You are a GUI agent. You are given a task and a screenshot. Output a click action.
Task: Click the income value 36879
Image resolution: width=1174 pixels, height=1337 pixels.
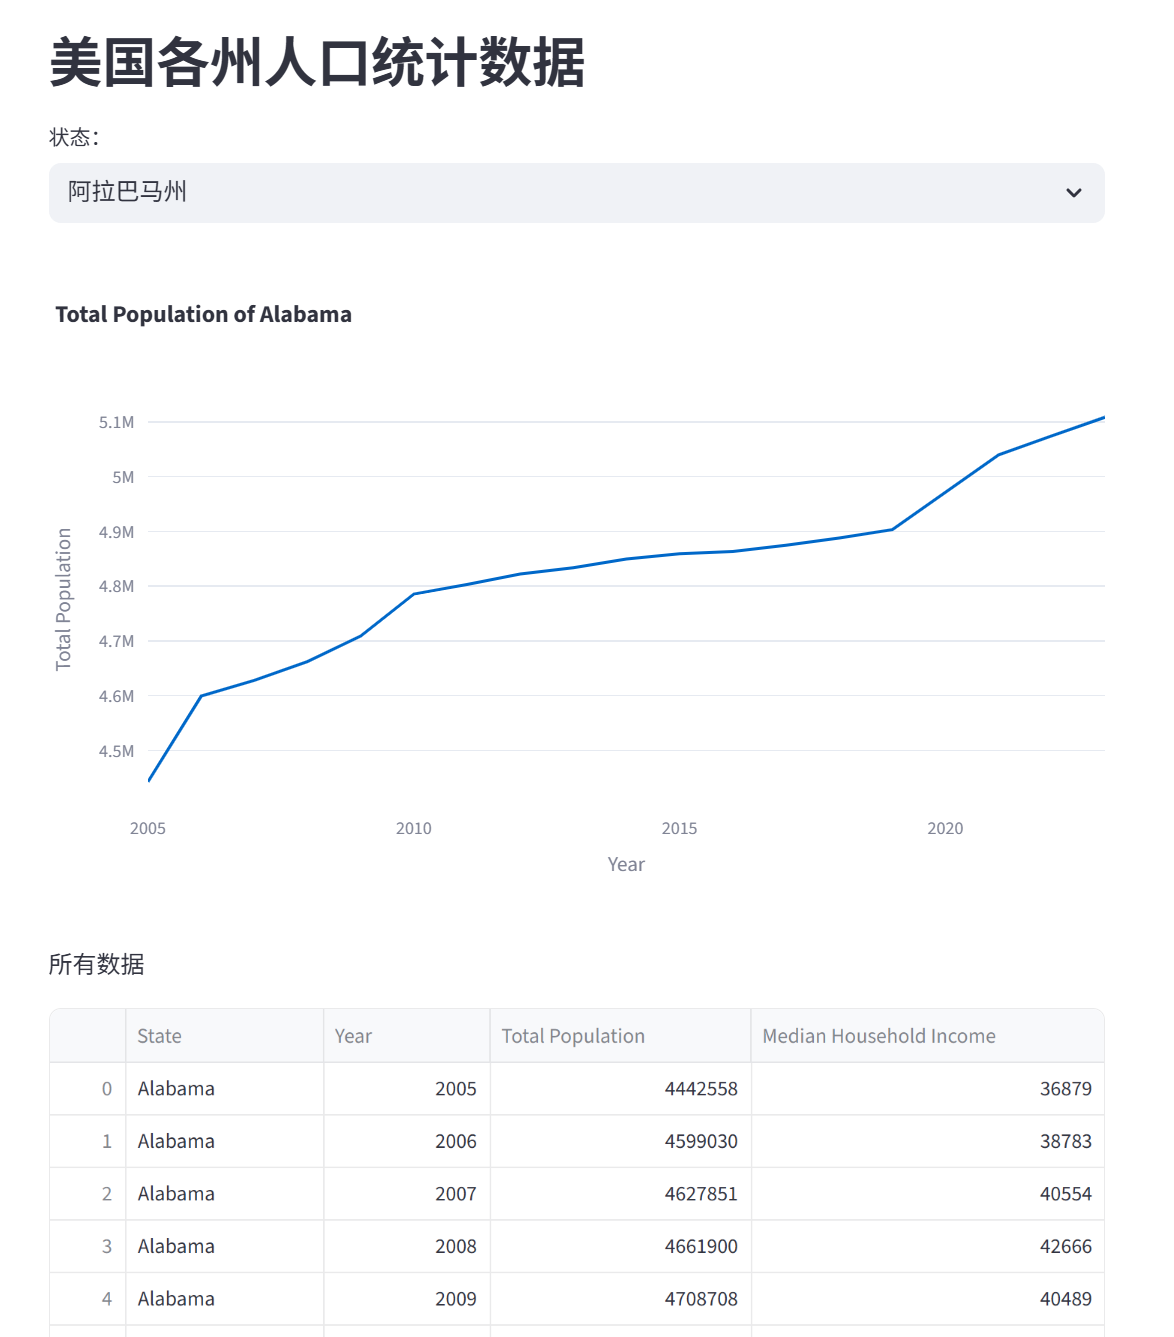coord(1066,1088)
